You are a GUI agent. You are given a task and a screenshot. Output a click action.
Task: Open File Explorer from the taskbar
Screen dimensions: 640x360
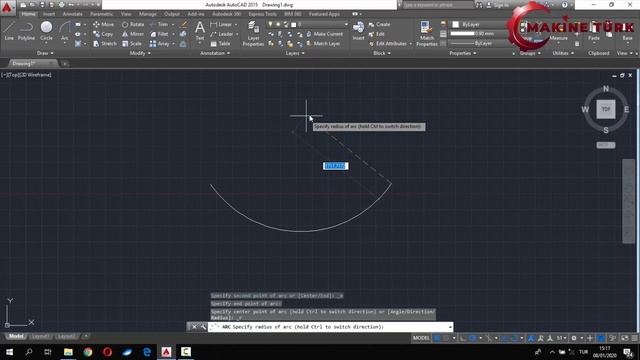tap(68, 352)
